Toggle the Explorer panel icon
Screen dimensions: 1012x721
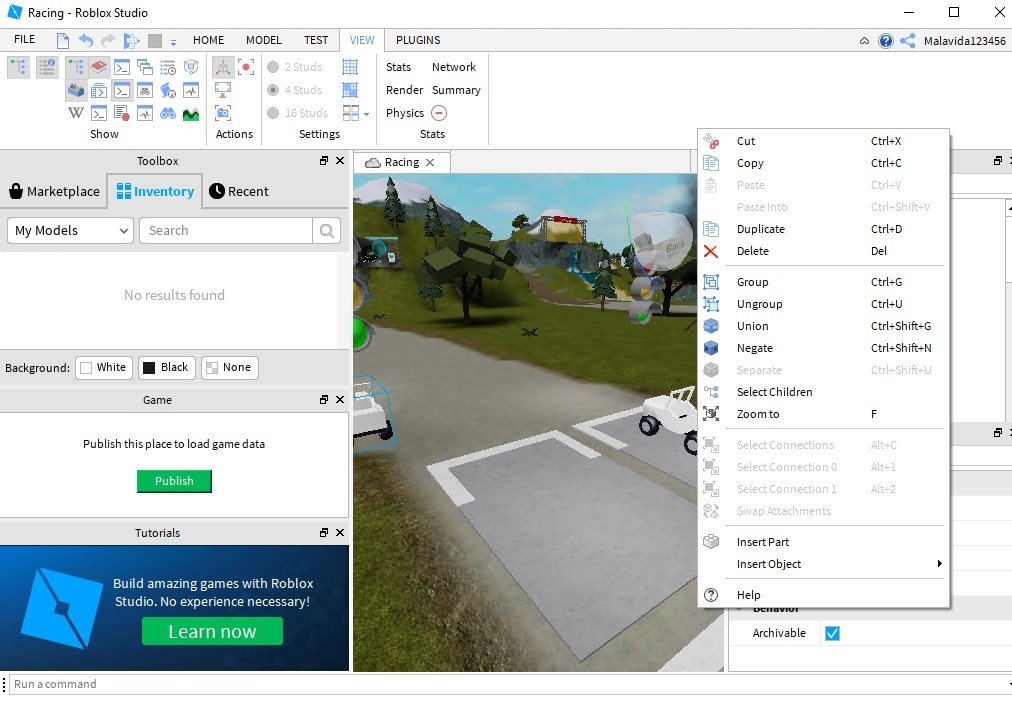18,67
